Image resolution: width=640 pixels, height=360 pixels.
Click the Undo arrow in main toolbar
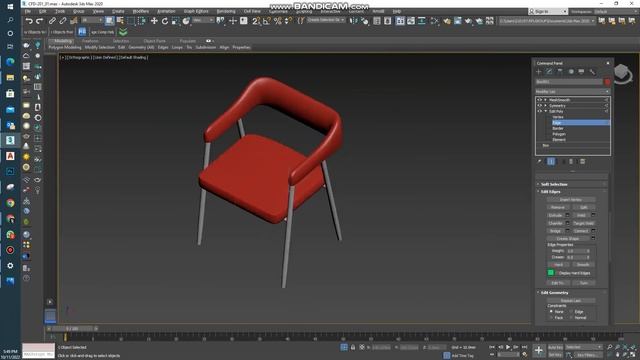29,21
